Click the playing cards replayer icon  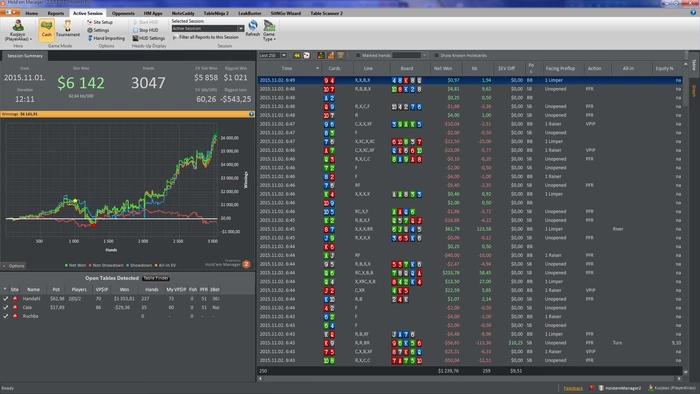[307, 55]
